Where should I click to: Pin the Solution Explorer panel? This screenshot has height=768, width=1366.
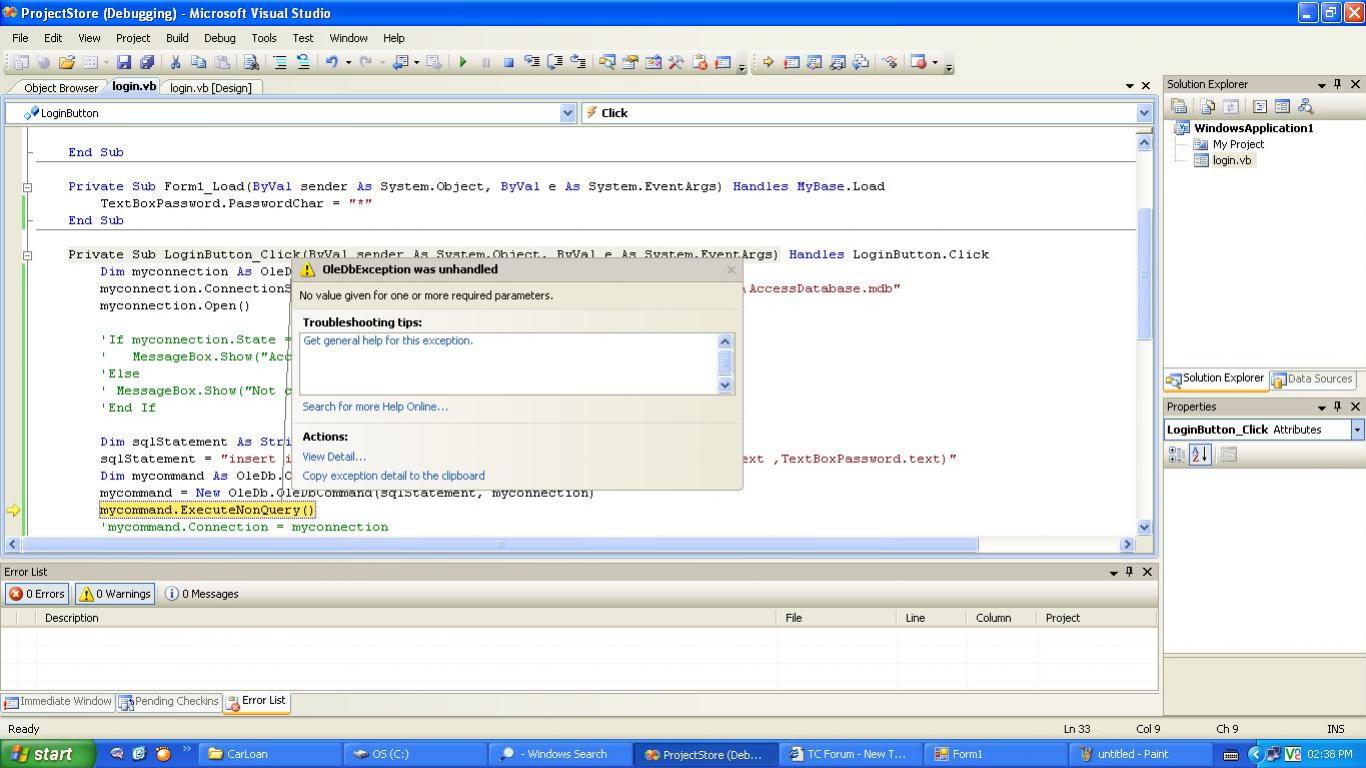[1338, 84]
